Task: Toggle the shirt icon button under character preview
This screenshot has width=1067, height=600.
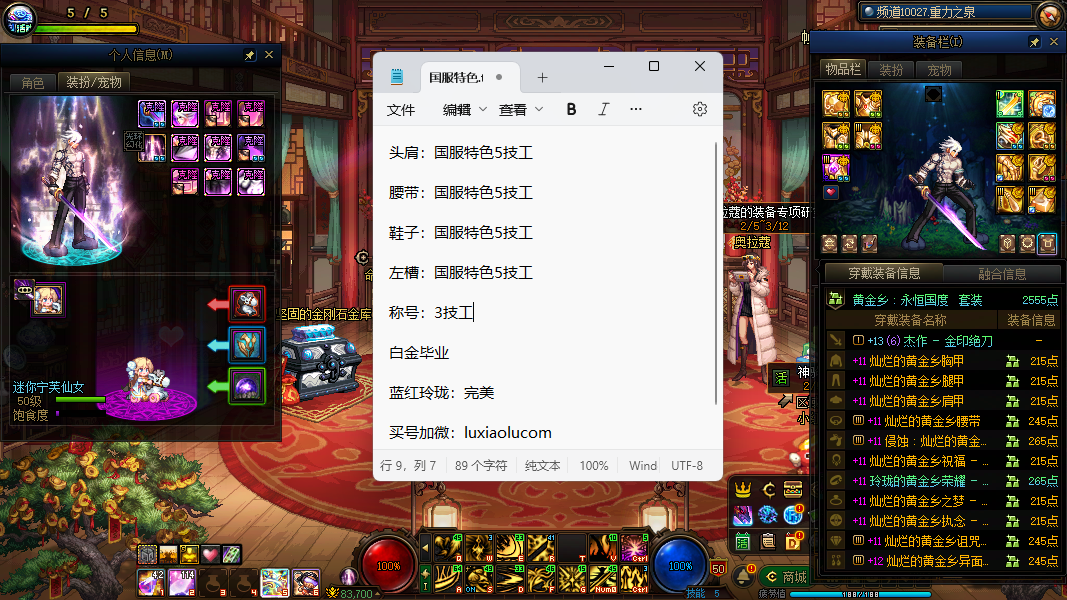Action: 1047,243
